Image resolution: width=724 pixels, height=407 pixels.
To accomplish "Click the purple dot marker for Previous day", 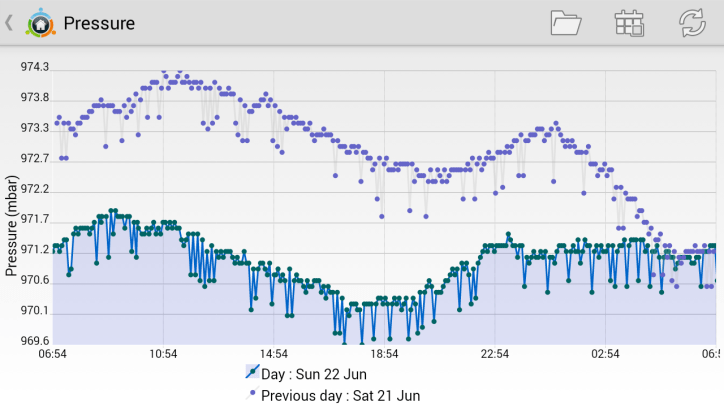I will pyautogui.click(x=251, y=395).
